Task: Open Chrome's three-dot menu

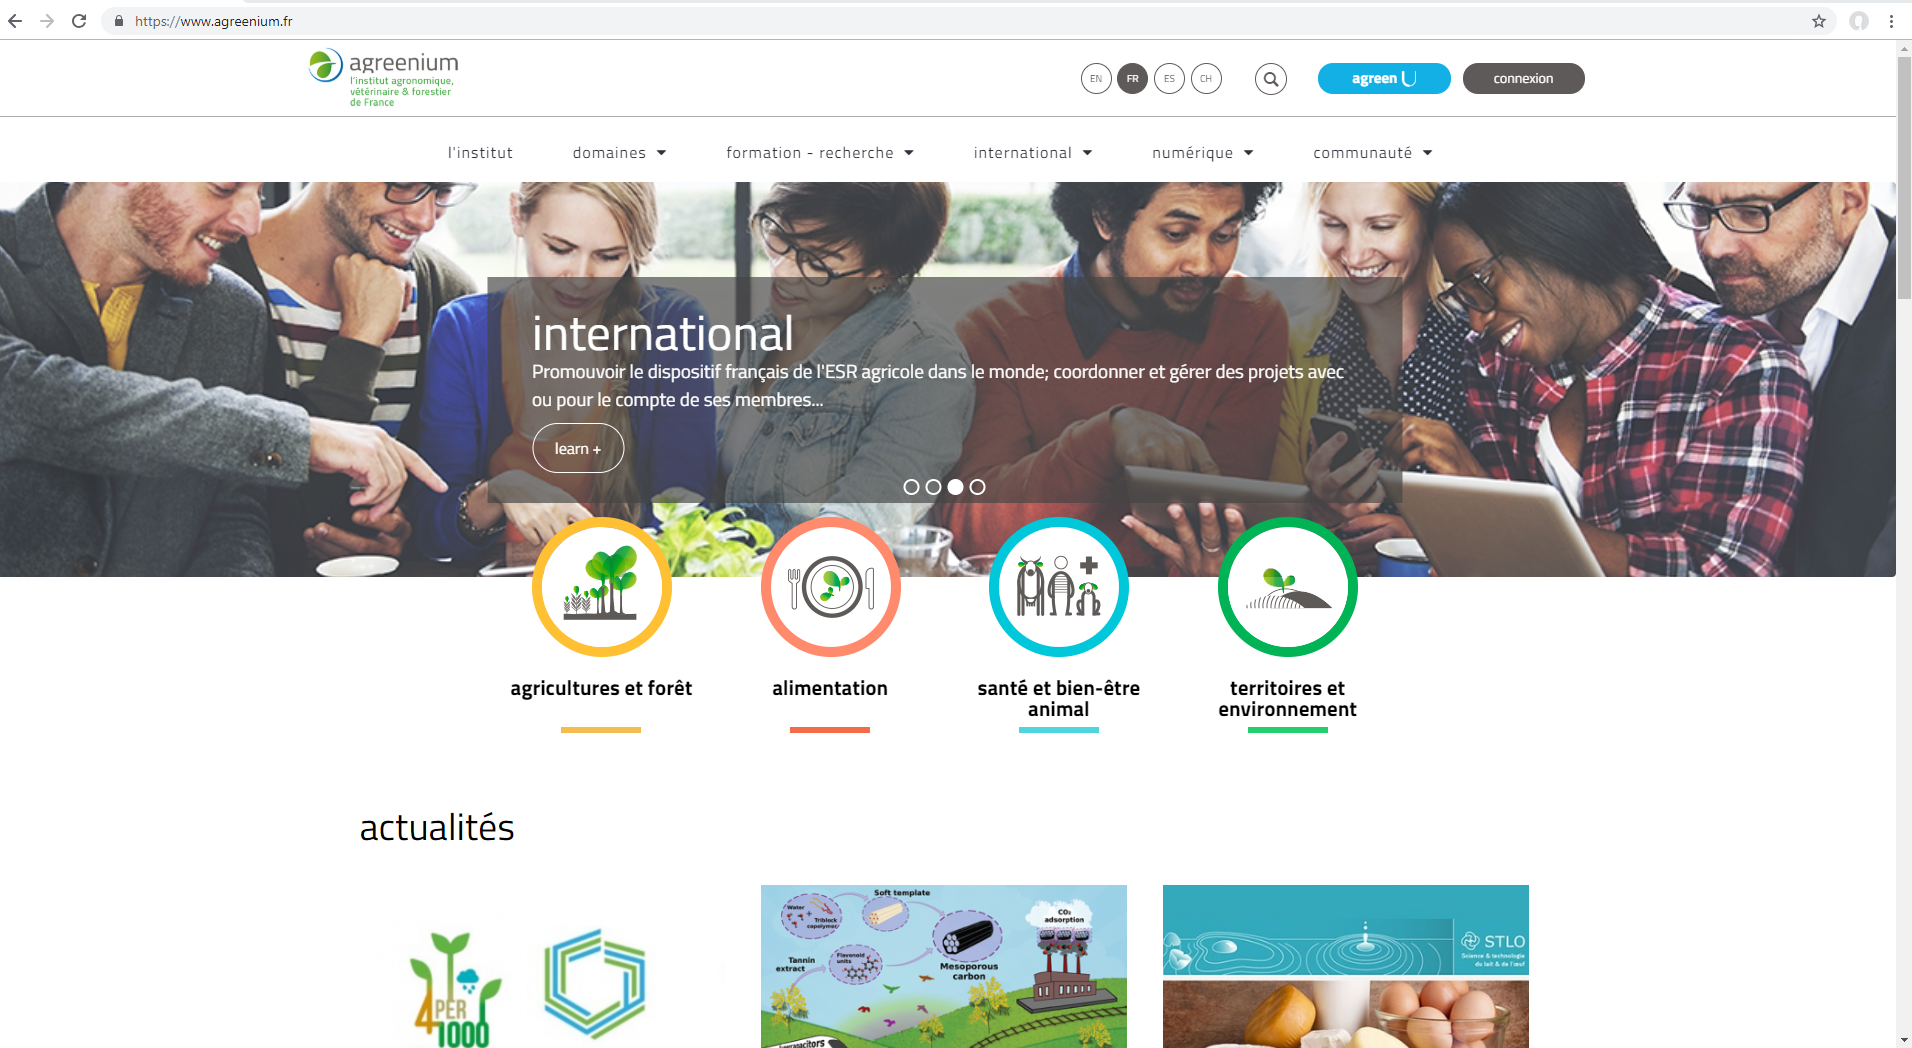Action: point(1891,21)
